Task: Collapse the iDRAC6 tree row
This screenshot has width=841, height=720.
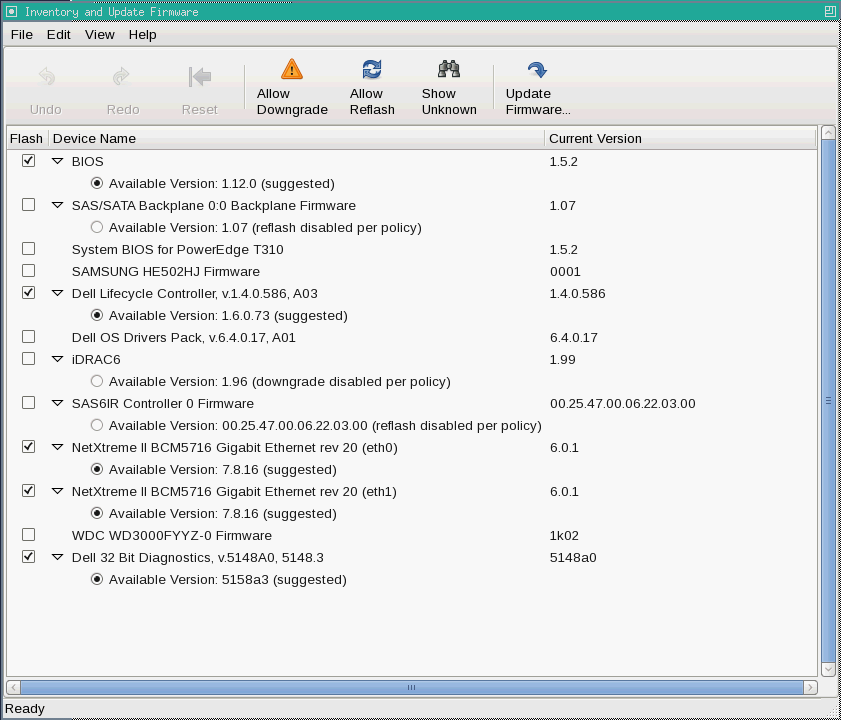Action: click(x=57, y=359)
